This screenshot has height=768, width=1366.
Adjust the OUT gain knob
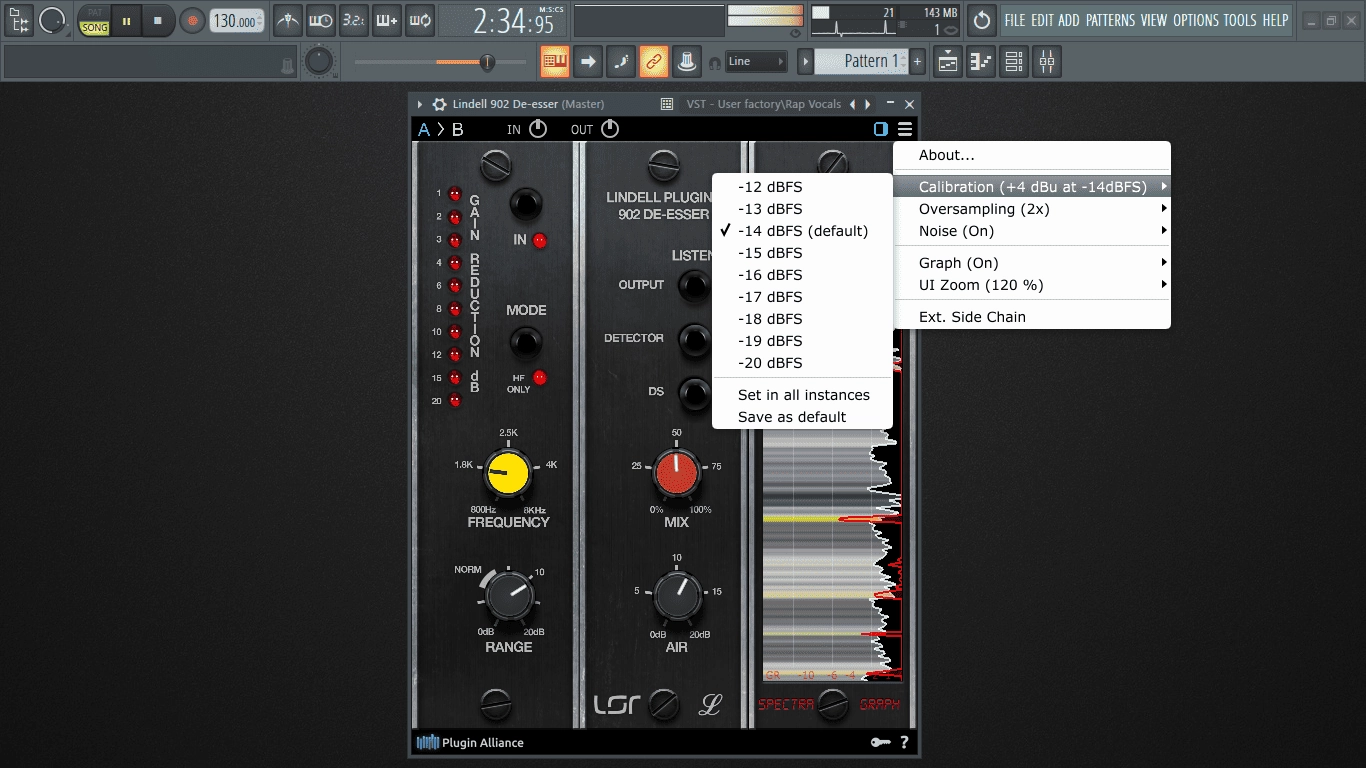click(x=609, y=129)
